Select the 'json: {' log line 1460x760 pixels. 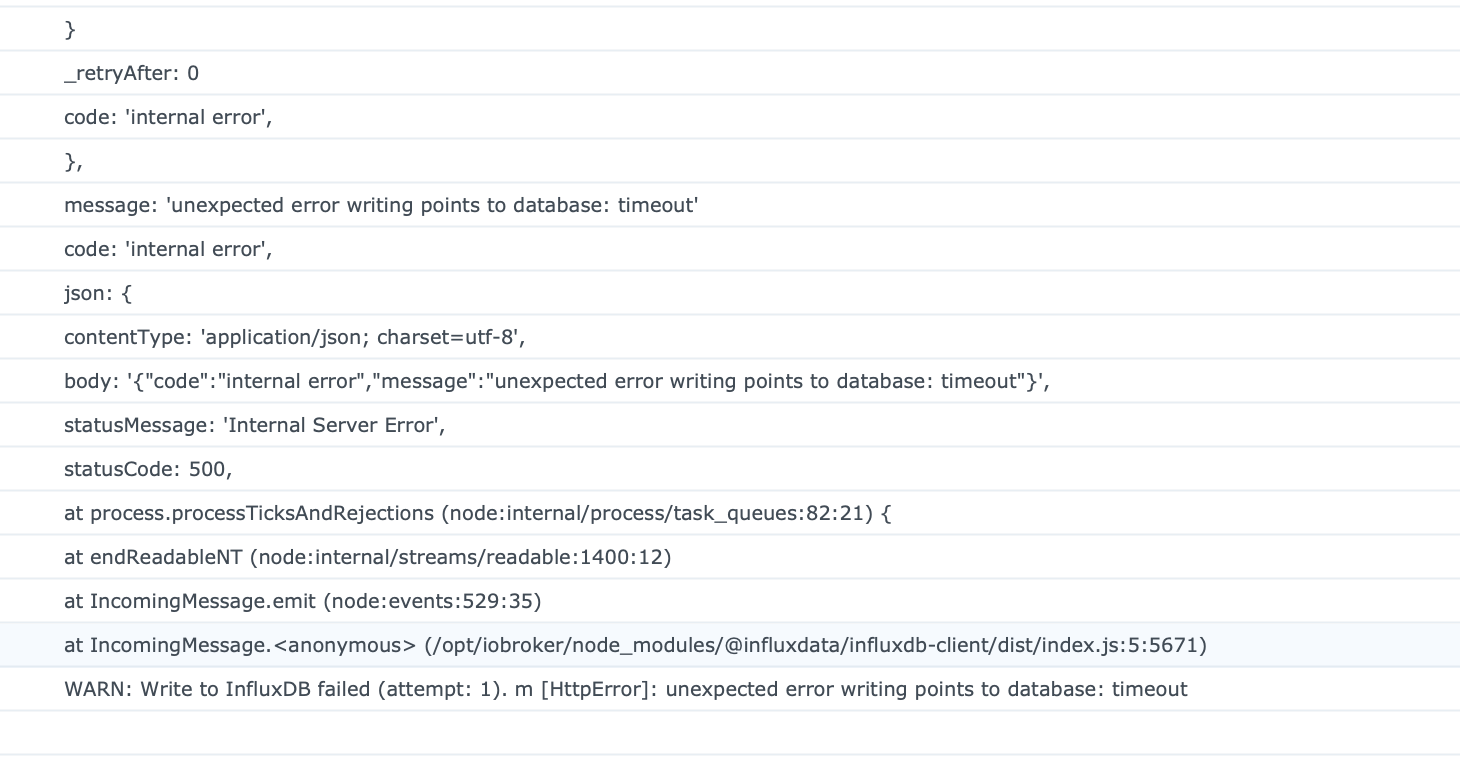pos(98,293)
